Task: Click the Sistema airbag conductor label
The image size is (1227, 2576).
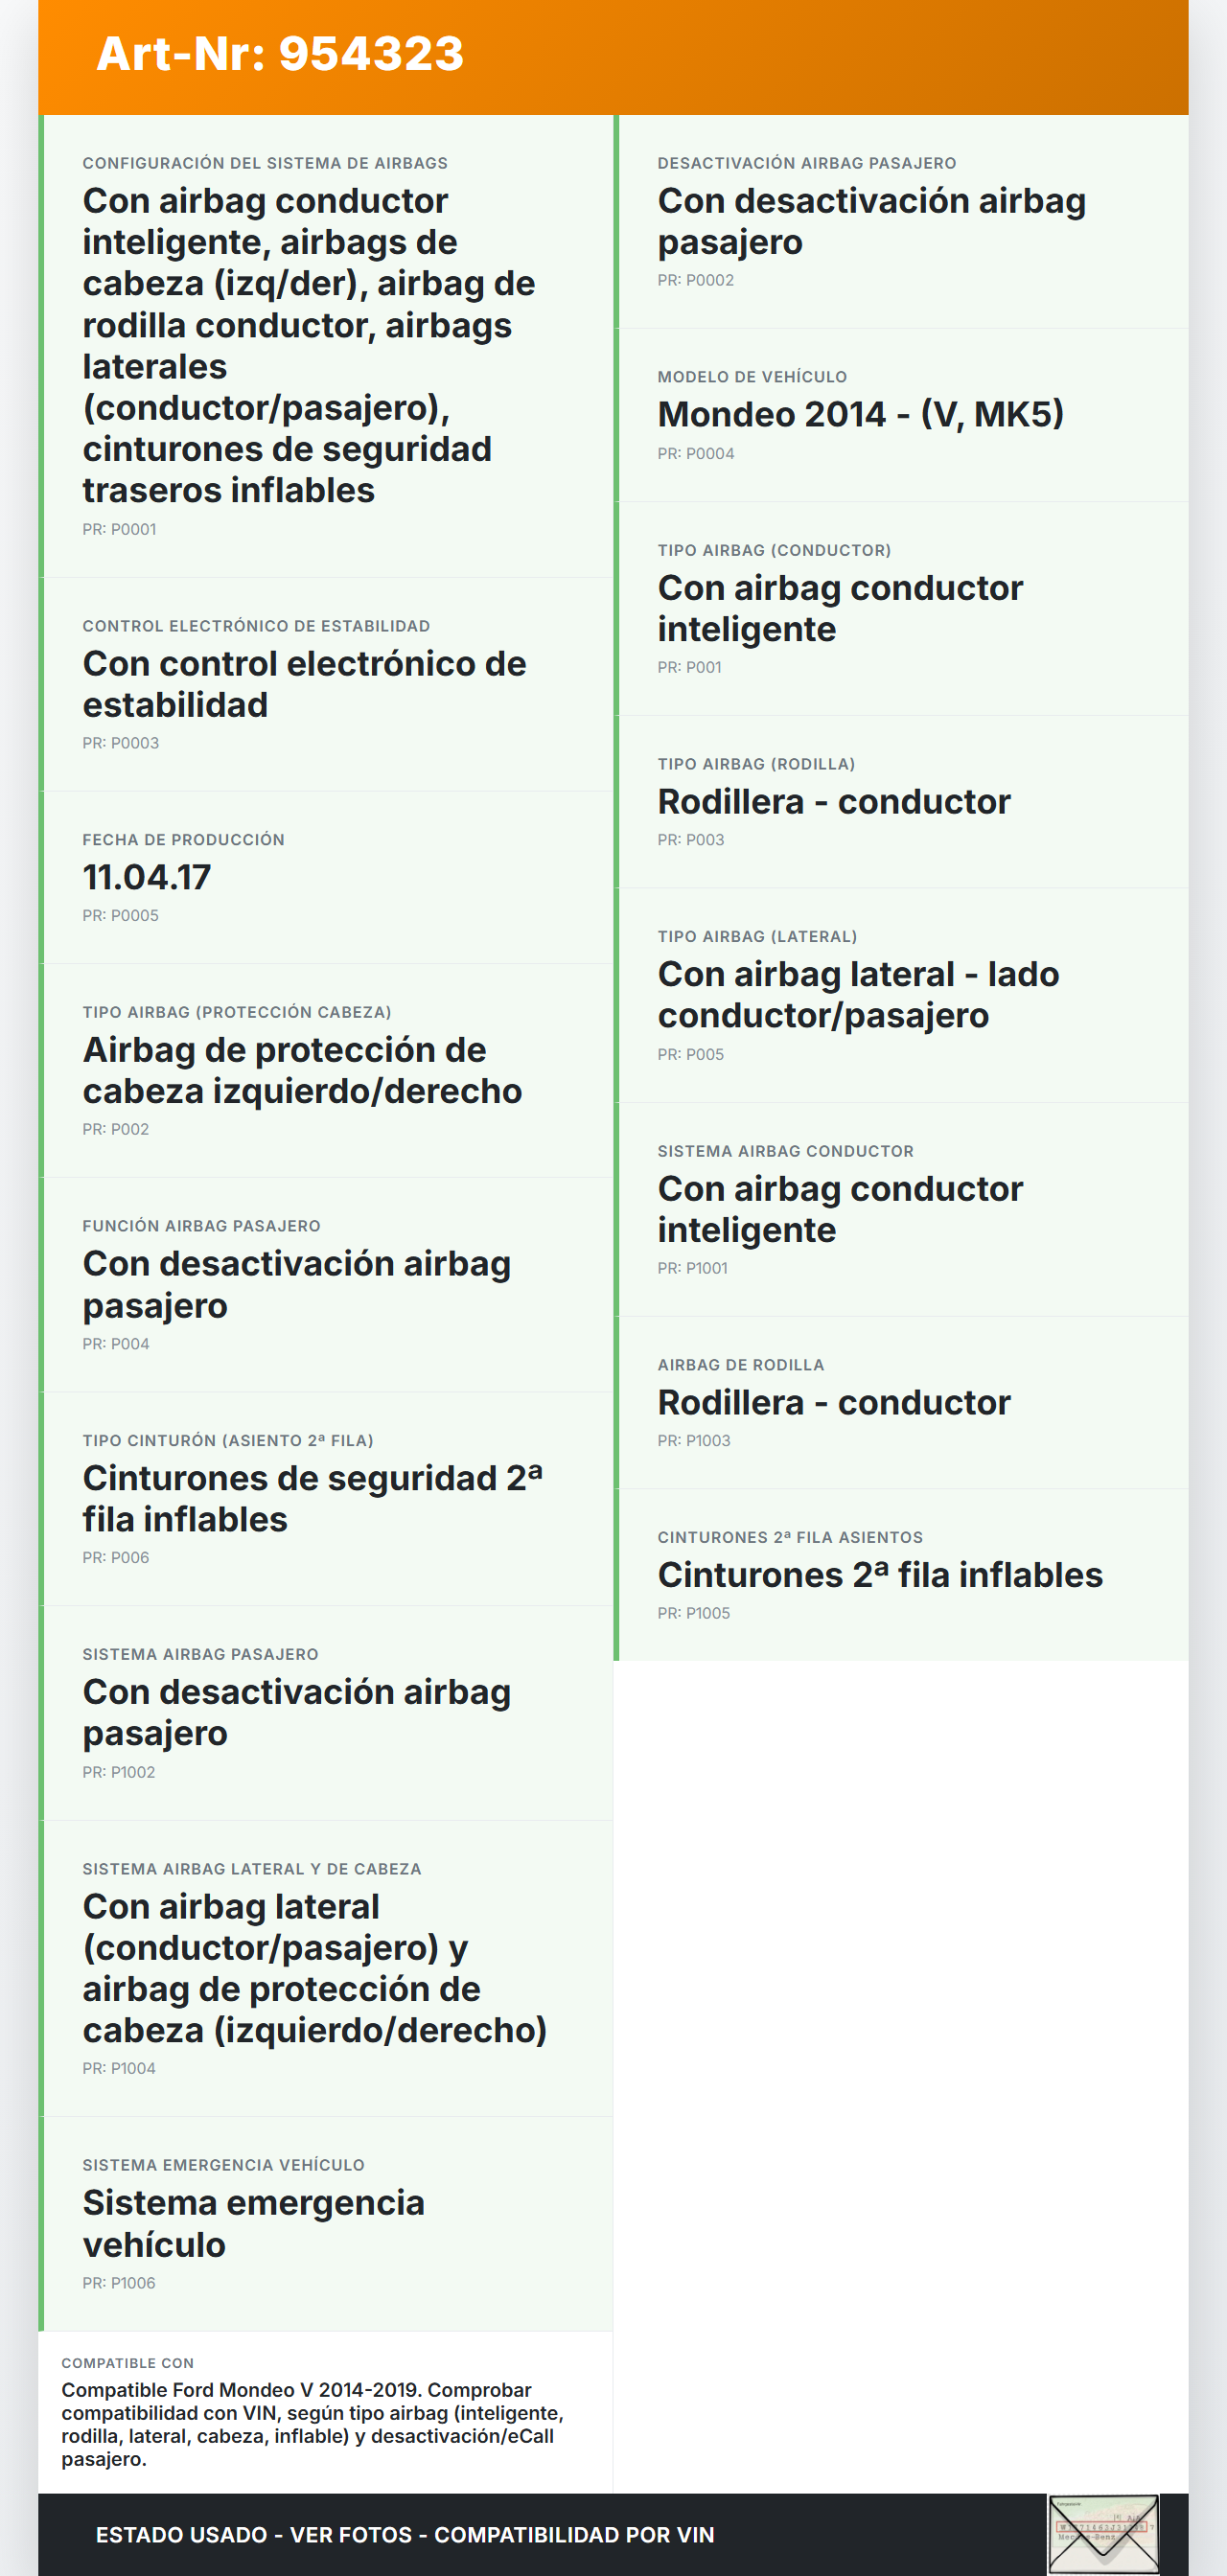Action: [x=785, y=1151]
